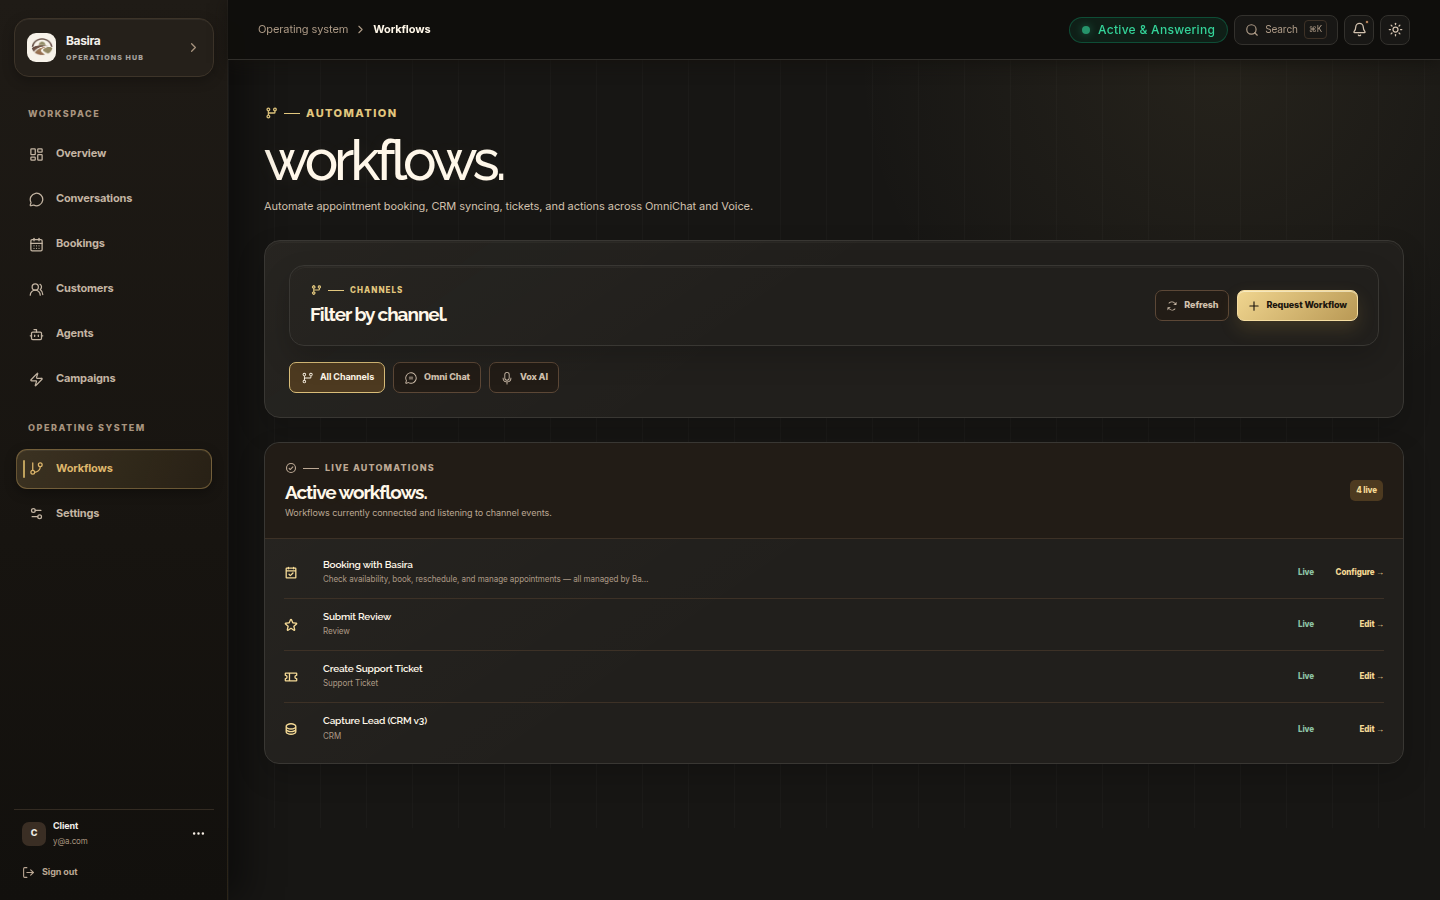Select the Capture Lead (CRM v3) title
Screen dimensions: 1440x900
(375, 721)
